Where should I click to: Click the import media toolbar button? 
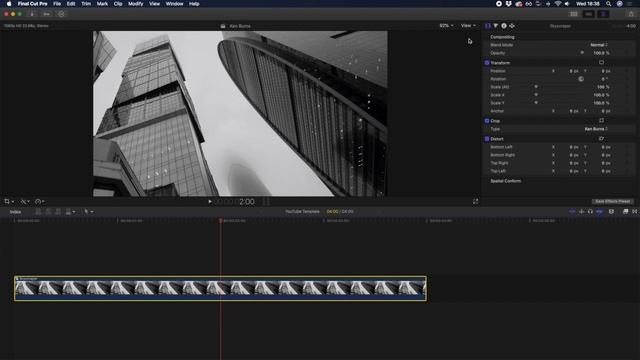click(32, 14)
